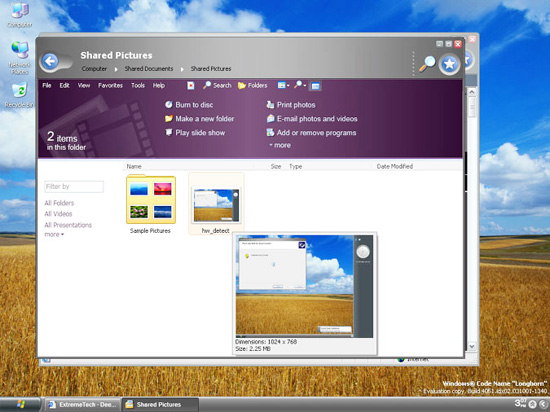This screenshot has height=412, width=550.
Task: Go back with the round blue arrow button
Action: coord(50,62)
